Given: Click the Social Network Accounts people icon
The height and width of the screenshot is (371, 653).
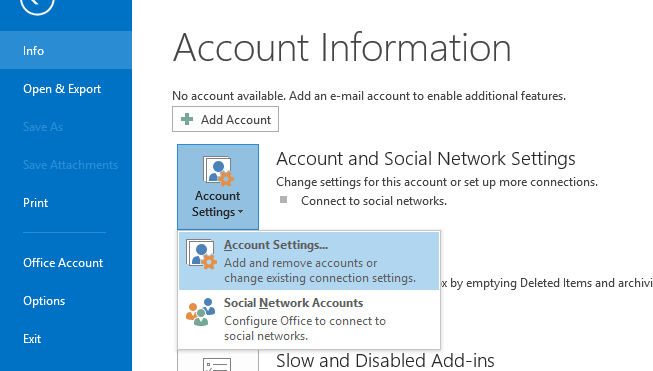Looking at the screenshot, I should [x=201, y=311].
